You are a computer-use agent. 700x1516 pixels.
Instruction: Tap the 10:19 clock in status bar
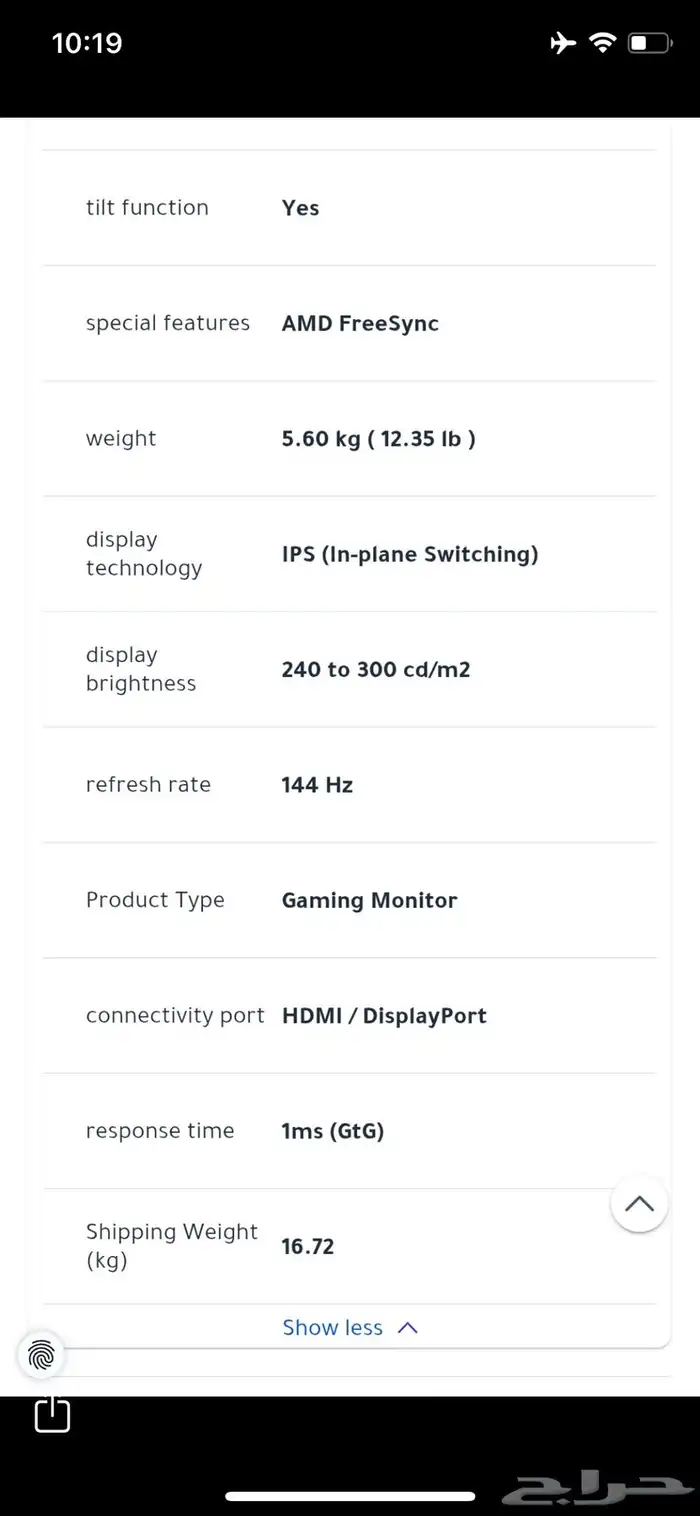(87, 43)
